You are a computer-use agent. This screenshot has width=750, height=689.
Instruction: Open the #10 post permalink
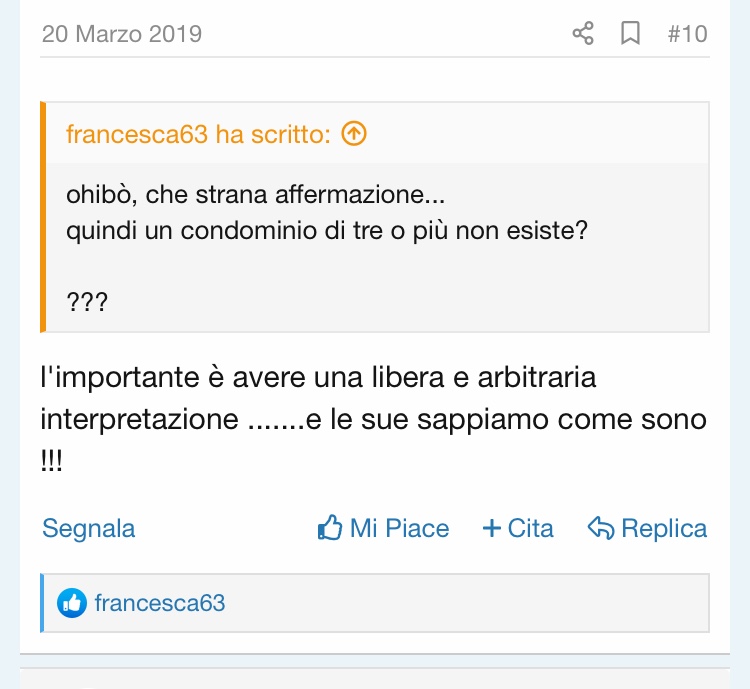pos(687,34)
